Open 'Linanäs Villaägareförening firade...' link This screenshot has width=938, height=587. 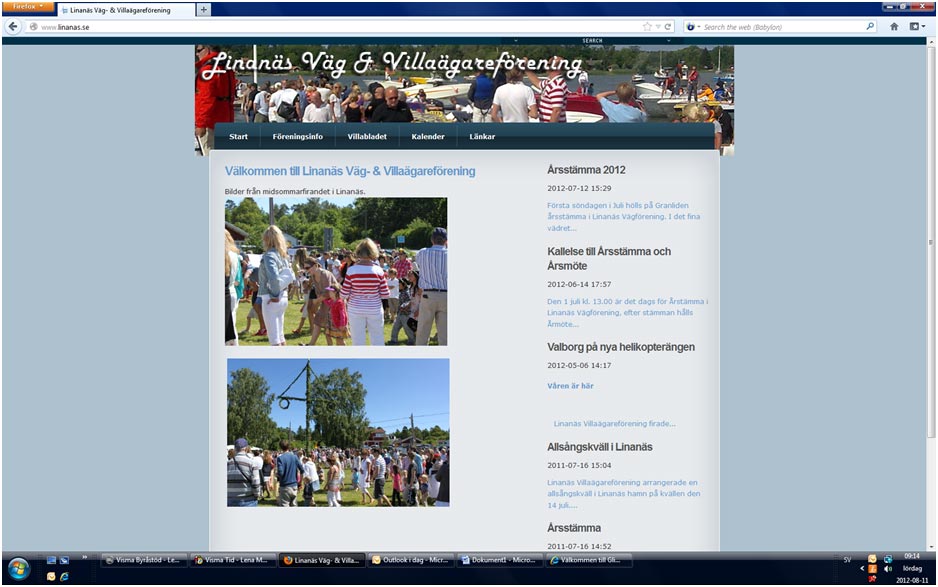(614, 424)
